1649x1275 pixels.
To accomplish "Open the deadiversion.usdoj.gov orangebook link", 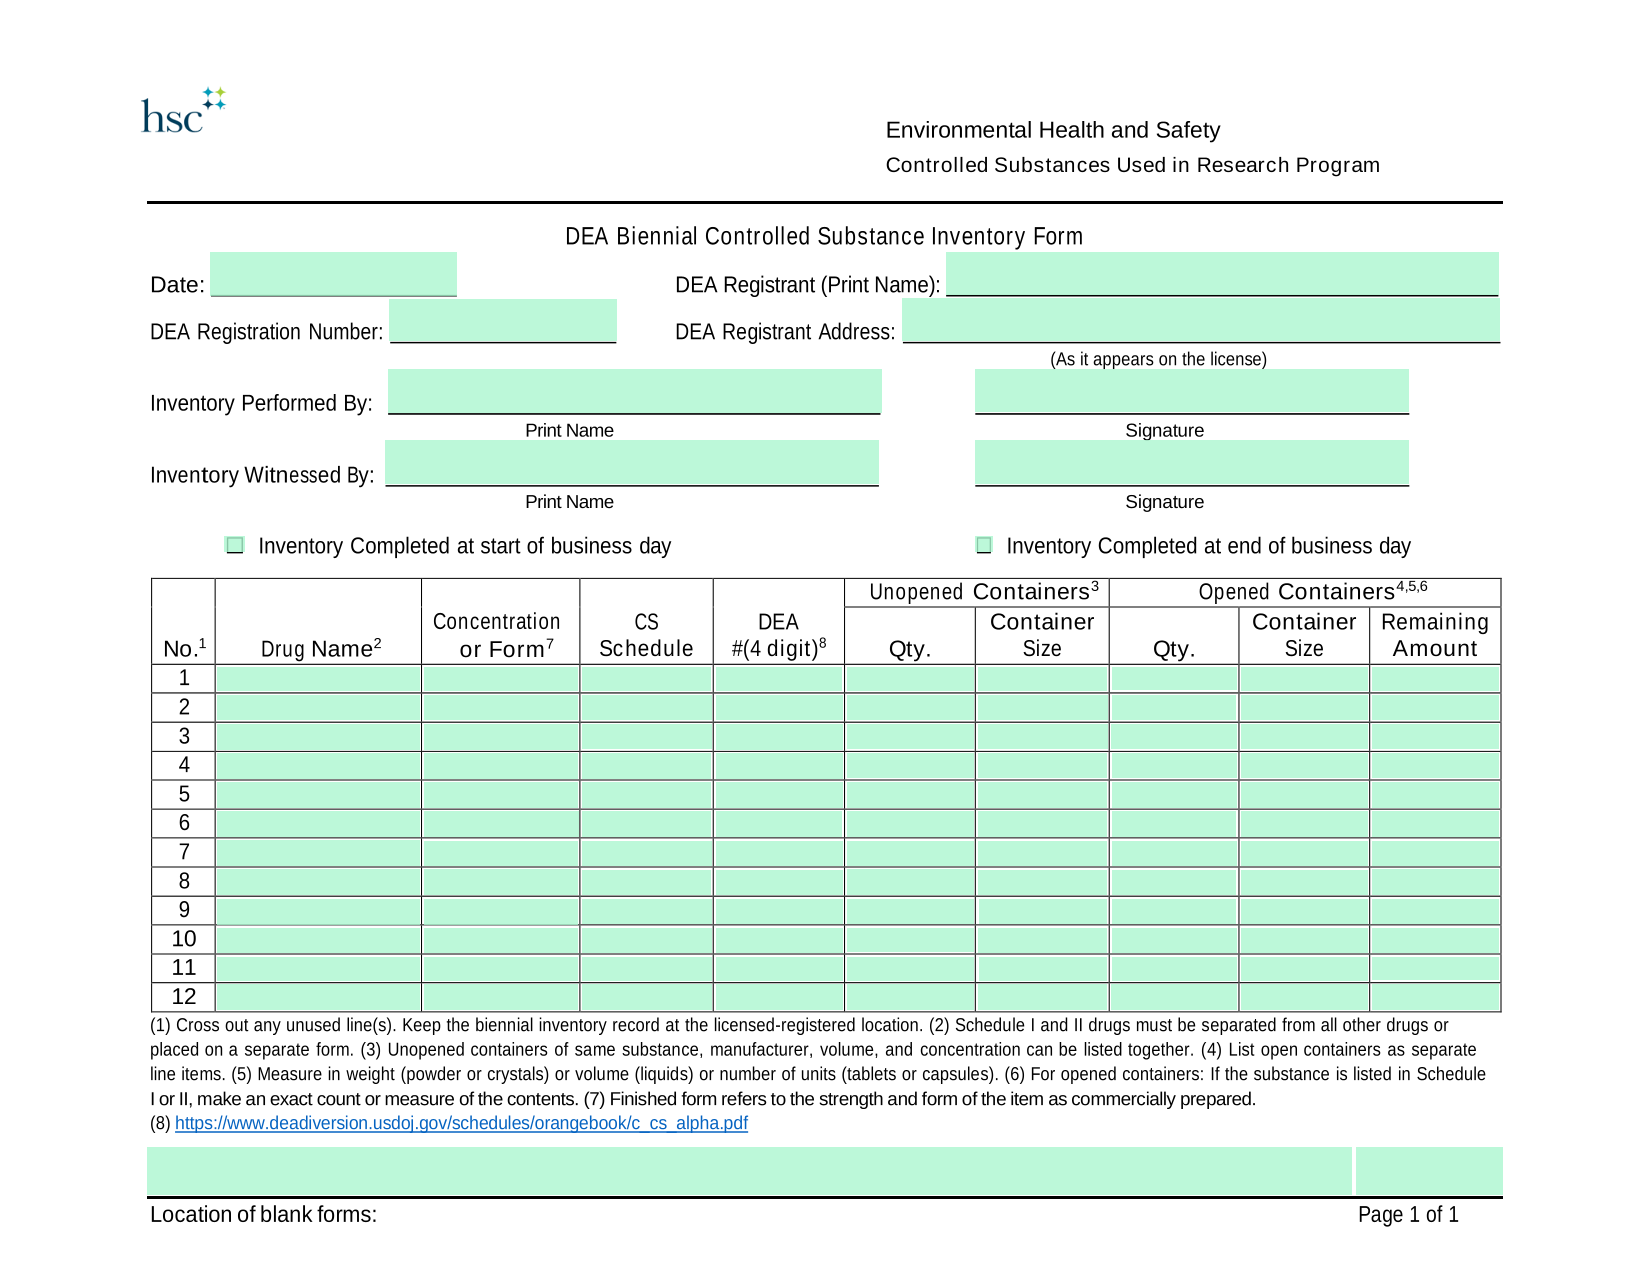I will tap(461, 1123).
